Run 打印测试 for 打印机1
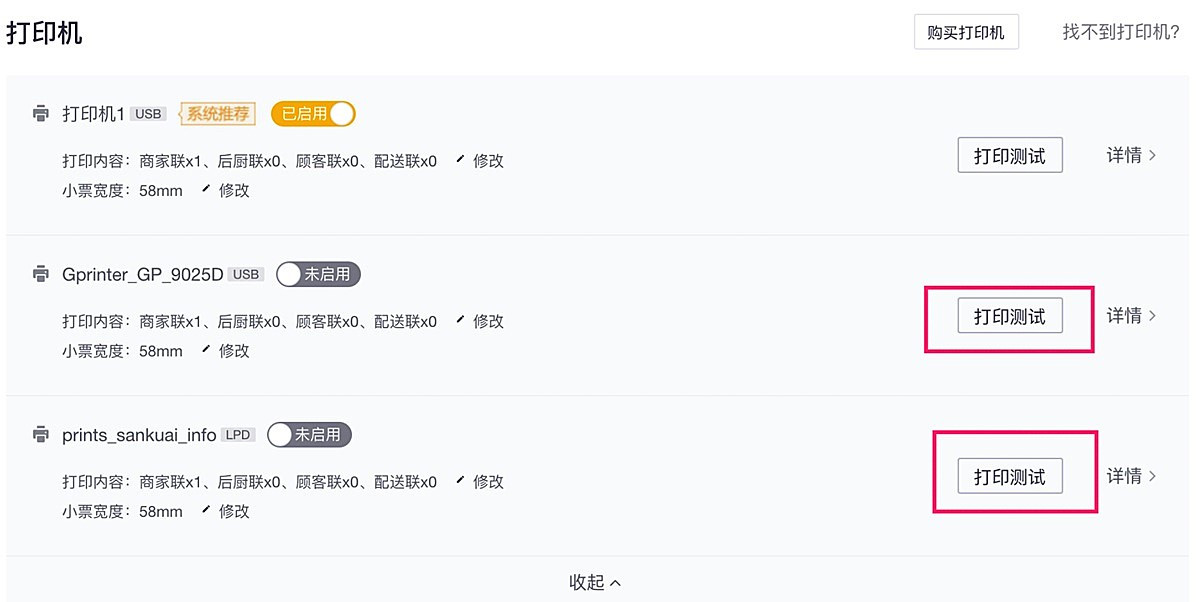1200x602 pixels. 1009,156
